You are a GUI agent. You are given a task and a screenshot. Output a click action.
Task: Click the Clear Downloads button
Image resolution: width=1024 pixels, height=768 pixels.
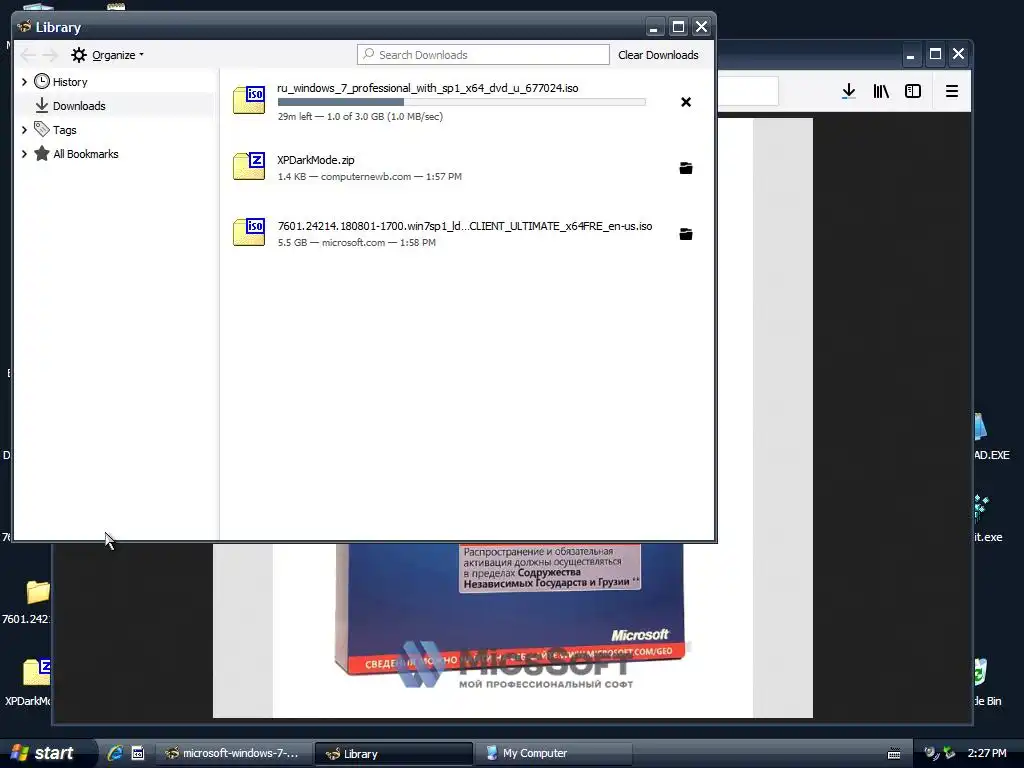(658, 55)
